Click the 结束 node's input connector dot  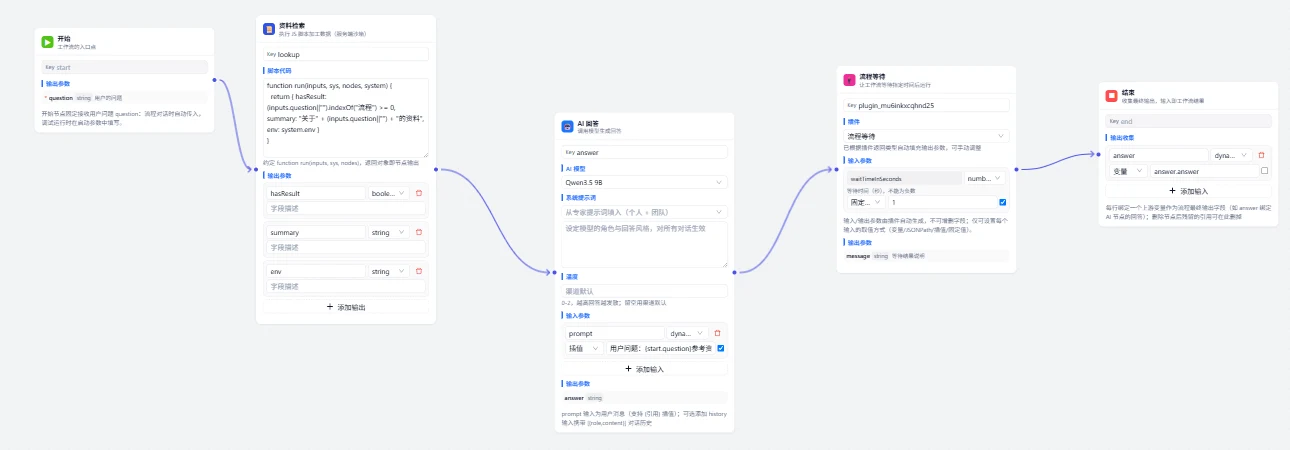click(1097, 154)
